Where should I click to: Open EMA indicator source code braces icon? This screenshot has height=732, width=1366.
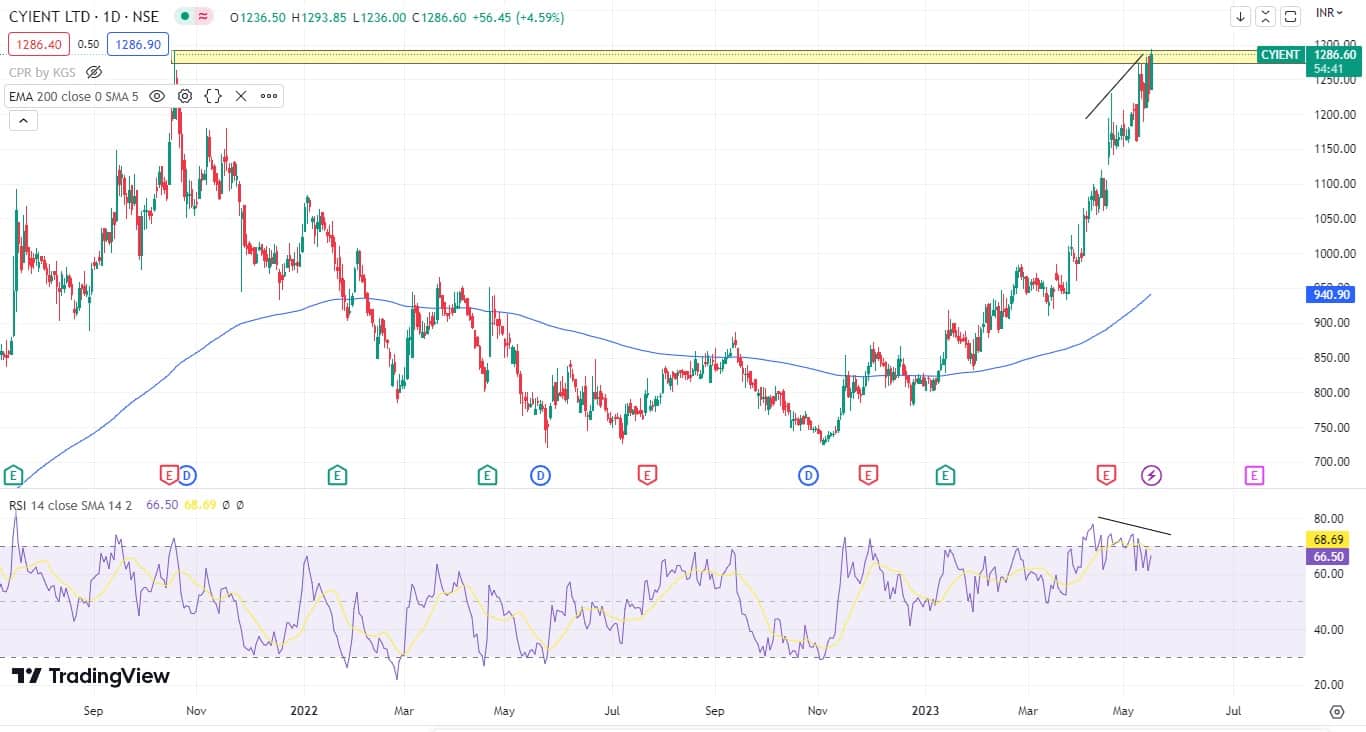[213, 96]
